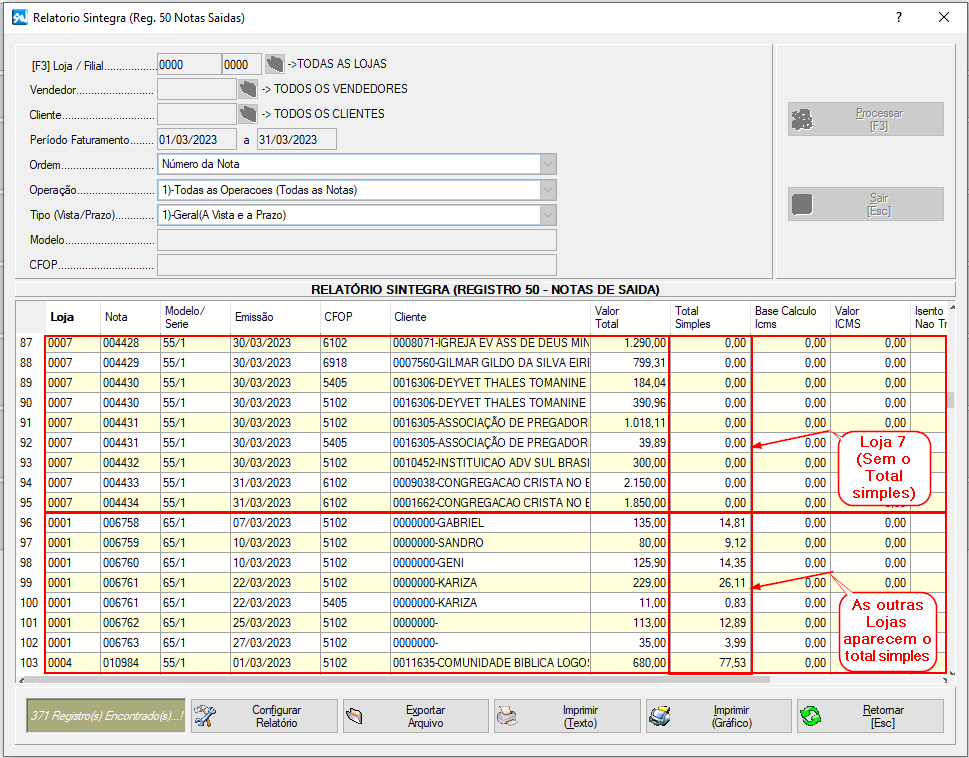Click client 0011635-COMUNIDADE BIBLICA LOGOS cell
Viewport: 969px width, 758px height.
pyautogui.click(x=489, y=663)
